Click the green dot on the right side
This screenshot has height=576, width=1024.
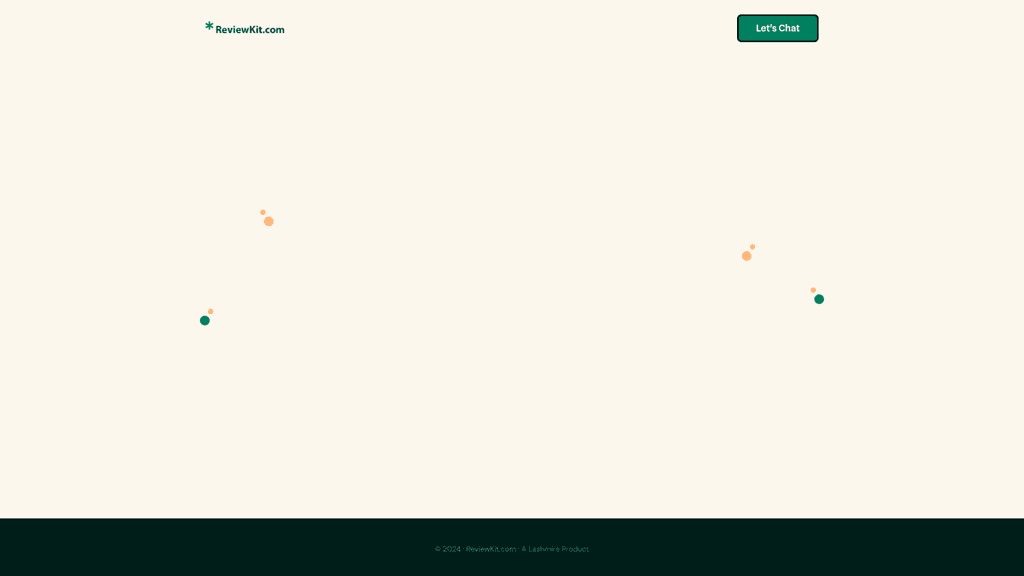819,299
